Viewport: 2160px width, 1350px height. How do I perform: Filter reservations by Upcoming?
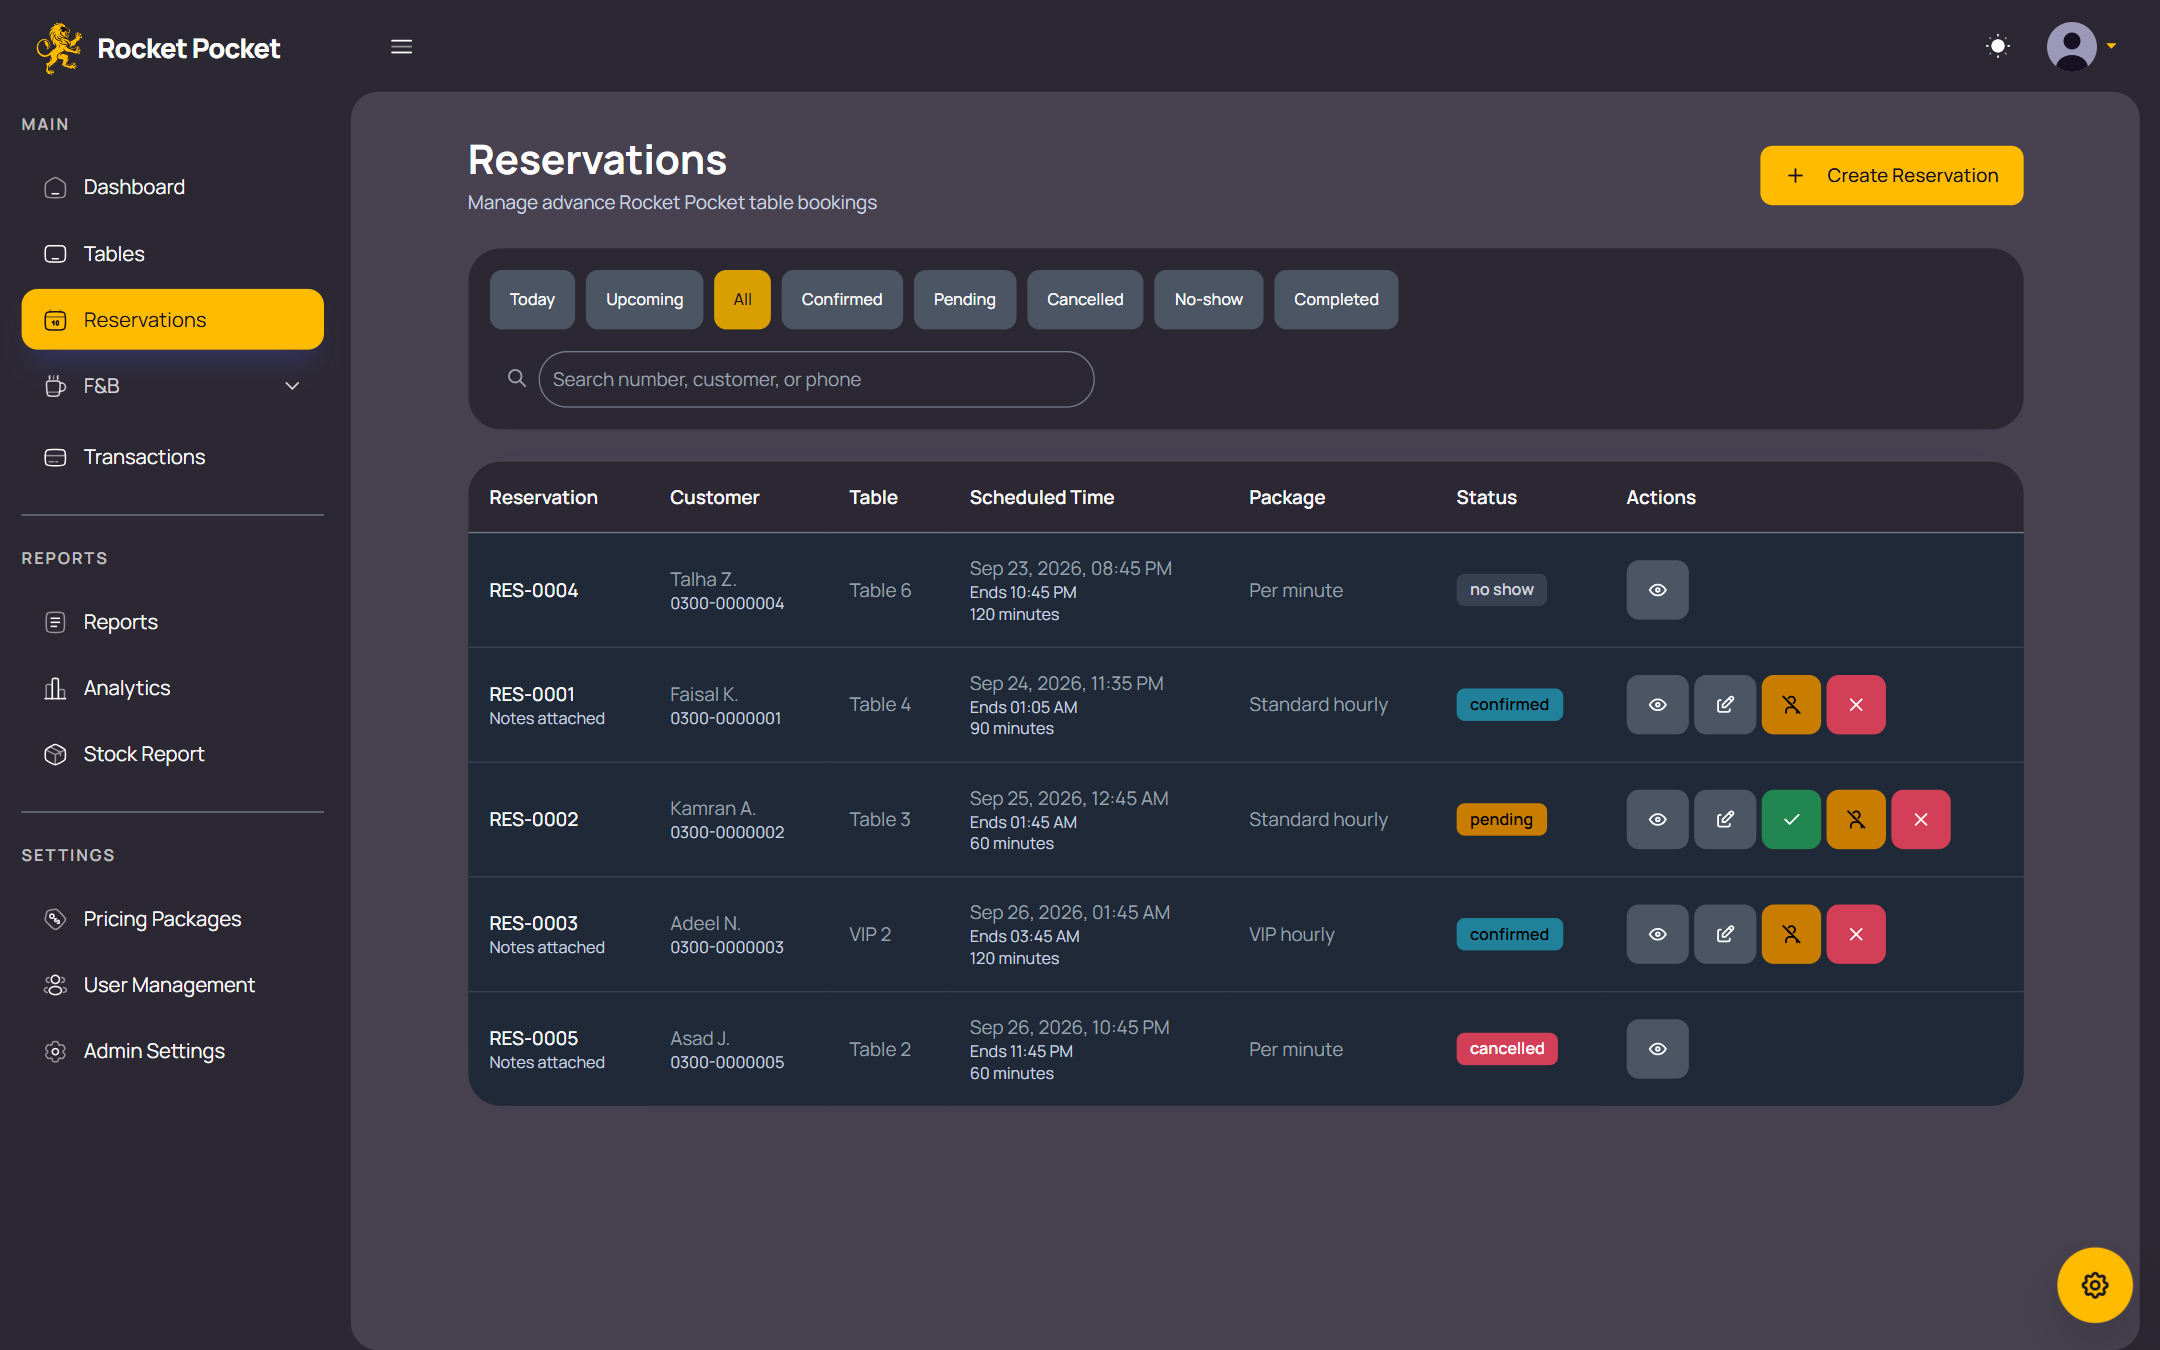pos(644,299)
